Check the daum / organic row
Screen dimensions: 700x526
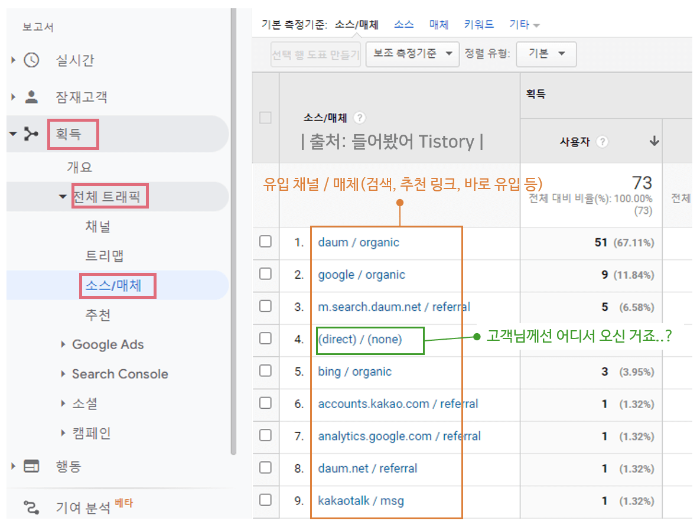(265, 242)
